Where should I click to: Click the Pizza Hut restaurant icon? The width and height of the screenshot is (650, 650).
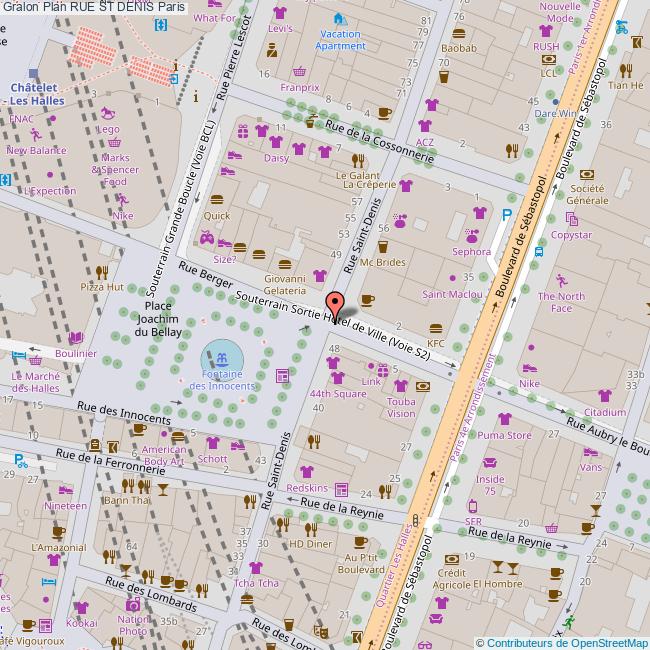(101, 271)
